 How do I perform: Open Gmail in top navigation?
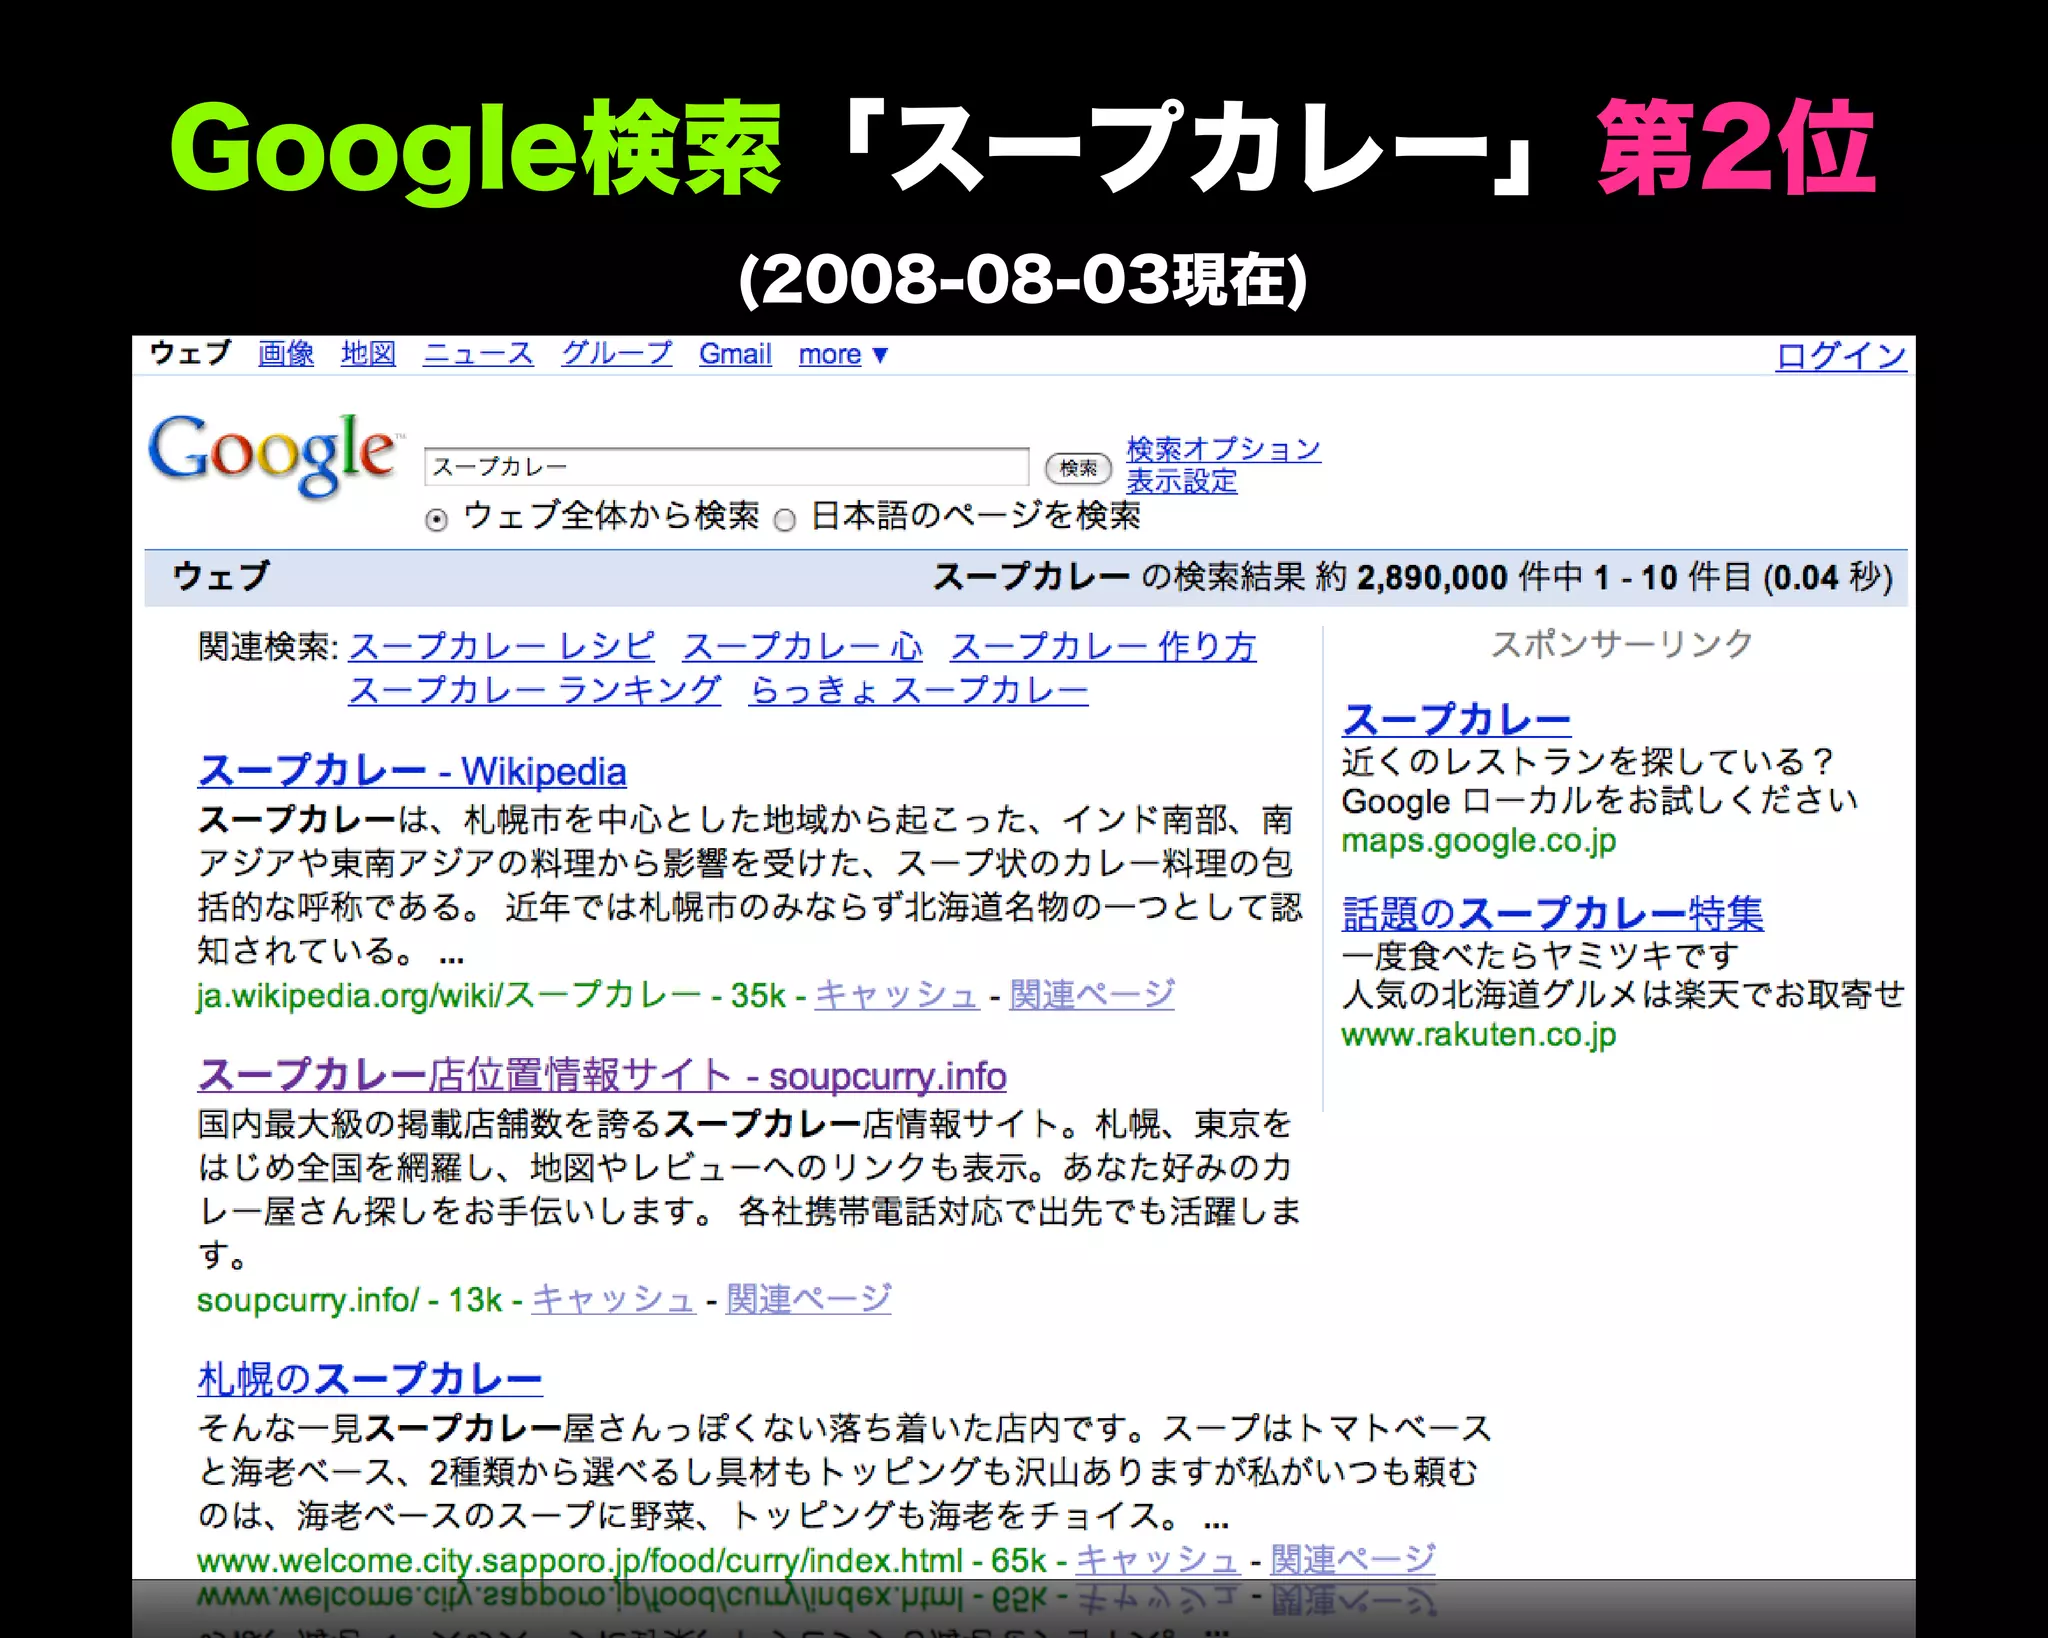tap(735, 354)
